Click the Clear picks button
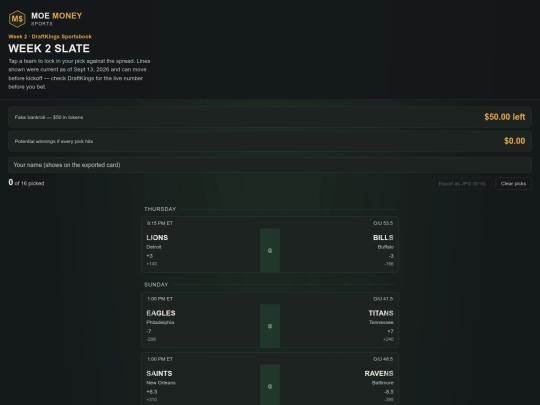540x405 pixels. coord(513,184)
